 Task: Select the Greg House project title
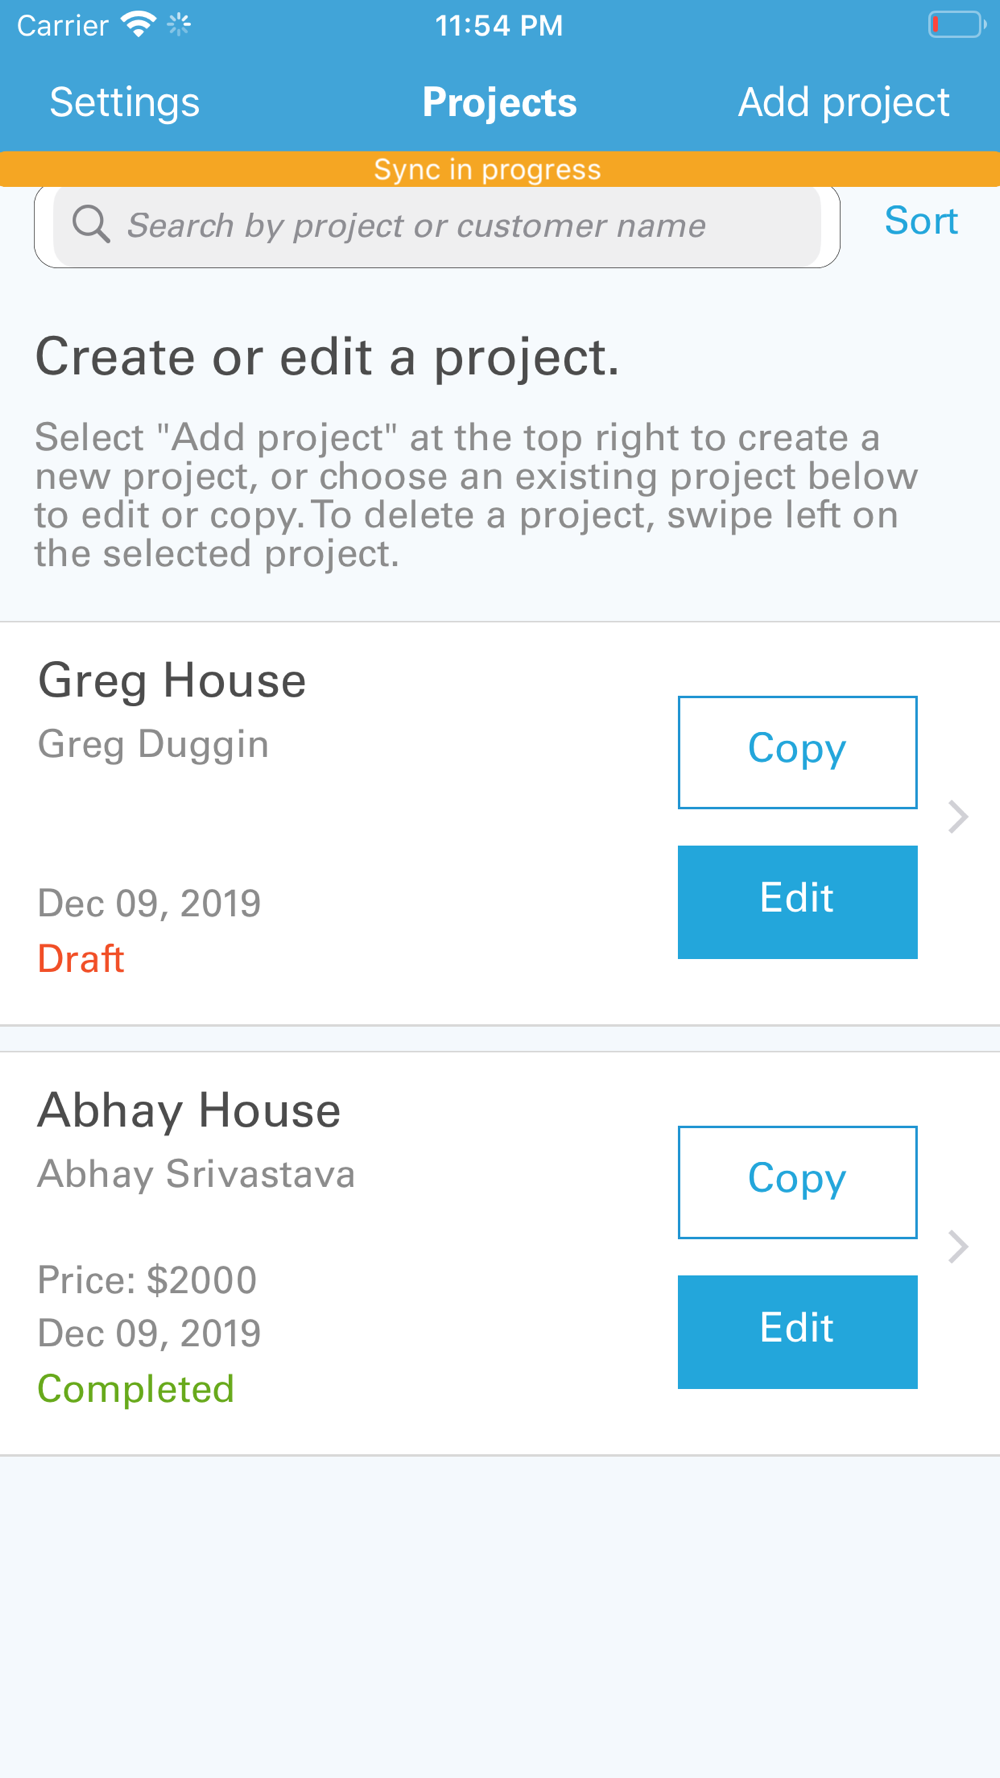click(x=172, y=681)
